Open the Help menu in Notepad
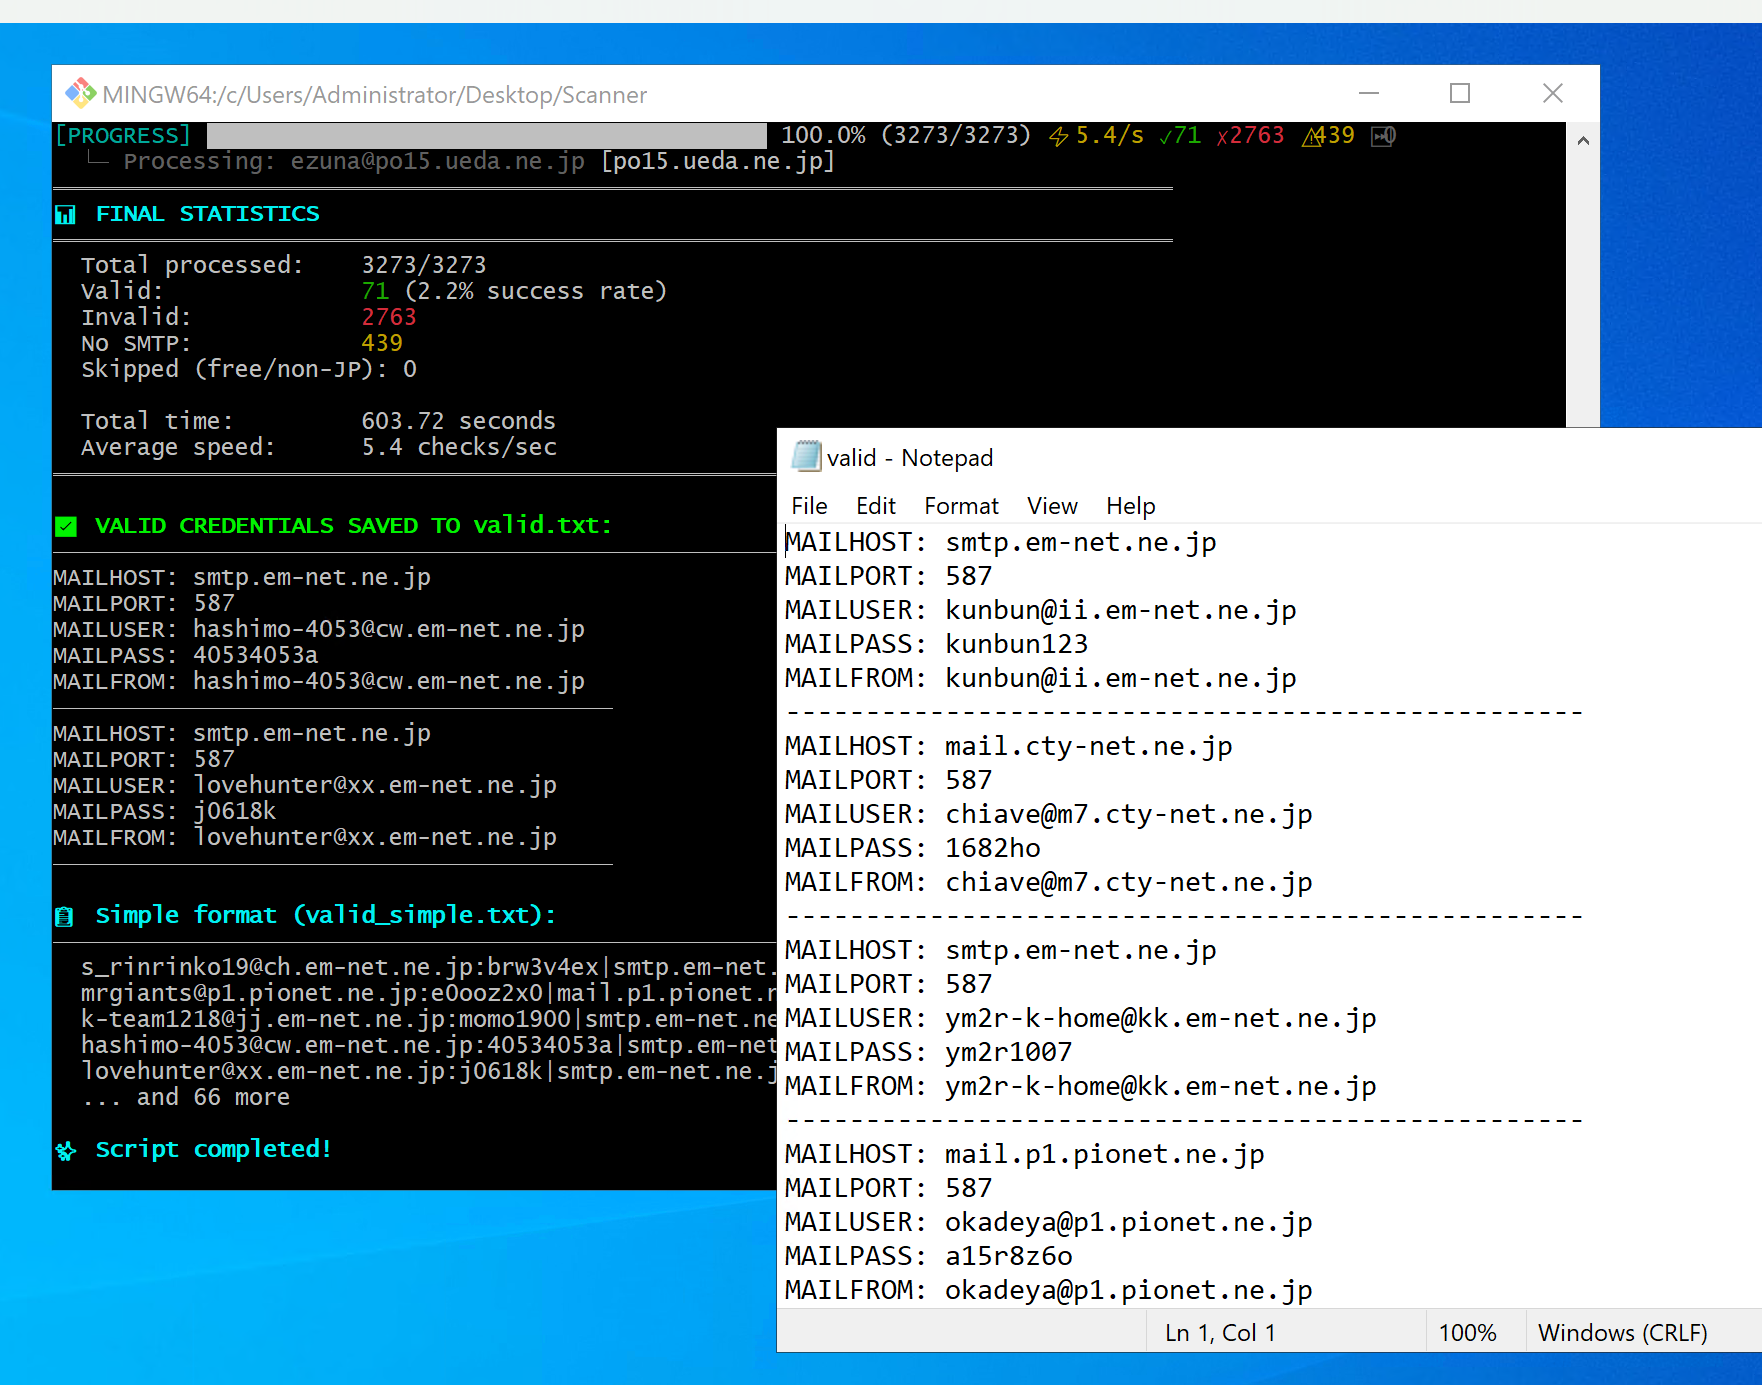The height and width of the screenshot is (1385, 1762). click(x=1130, y=506)
